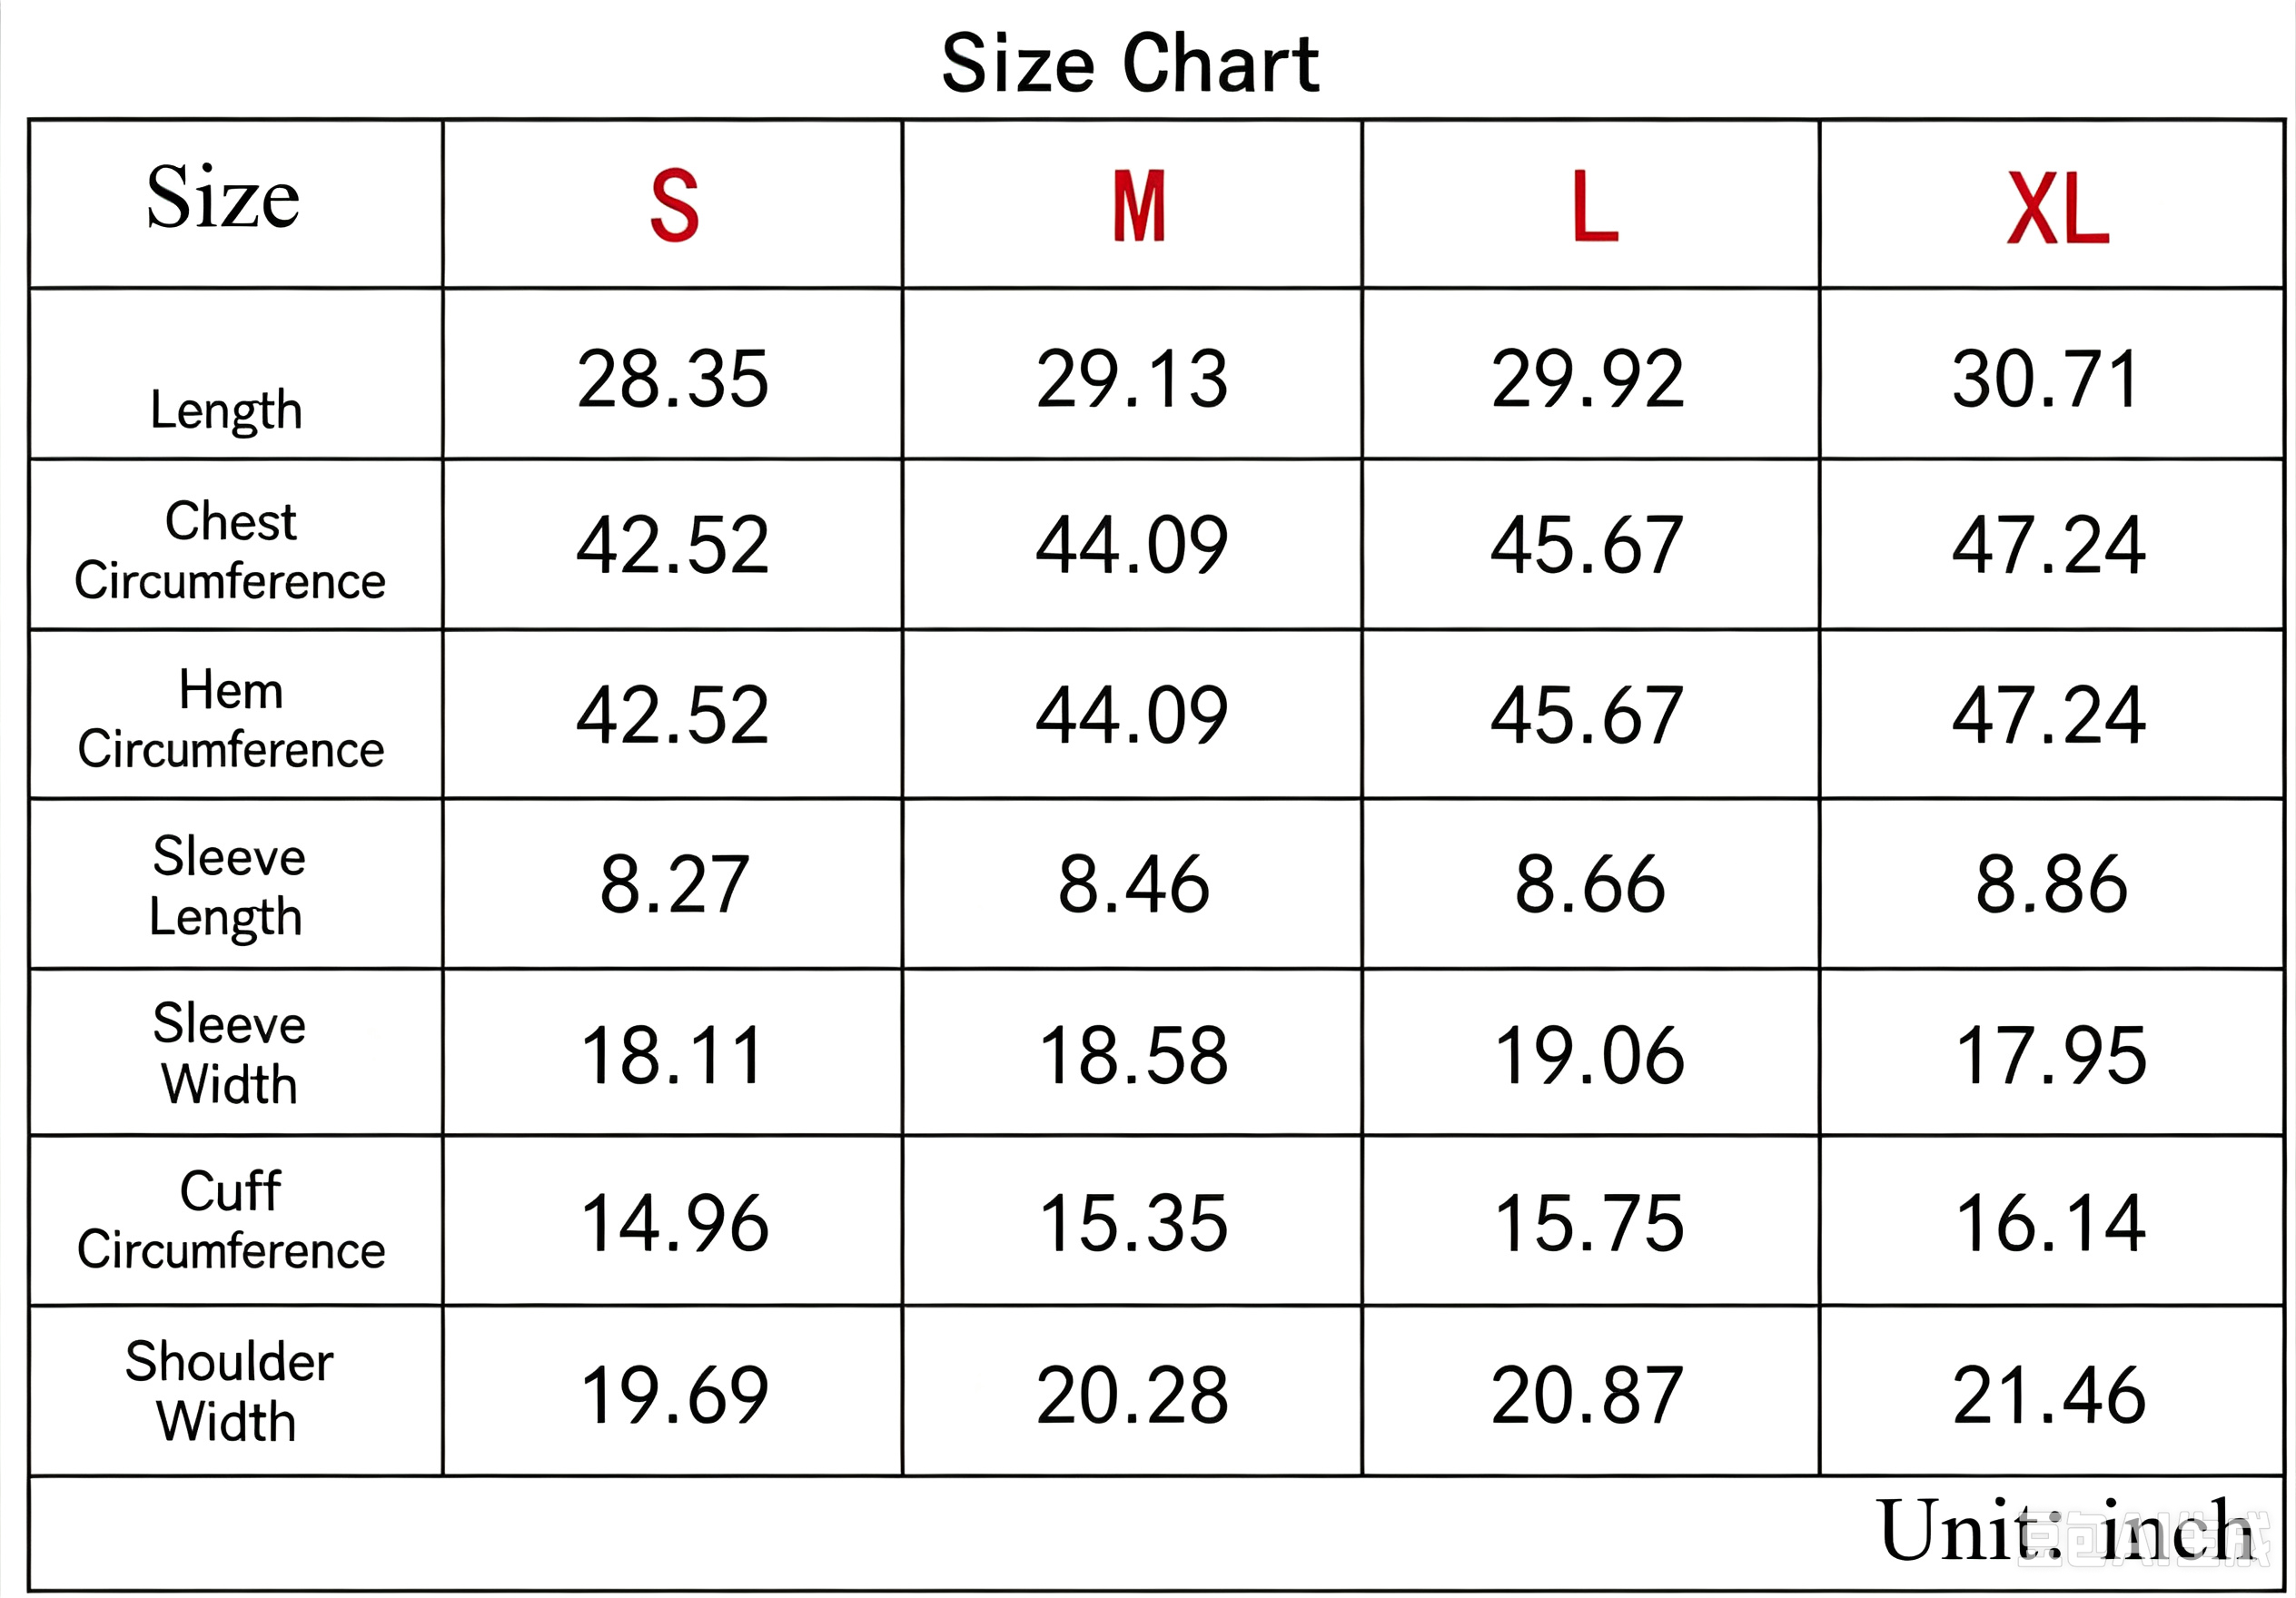The image size is (2296, 1598).
Task: Click the 8.46 sleeve length value
Action: point(1134,885)
